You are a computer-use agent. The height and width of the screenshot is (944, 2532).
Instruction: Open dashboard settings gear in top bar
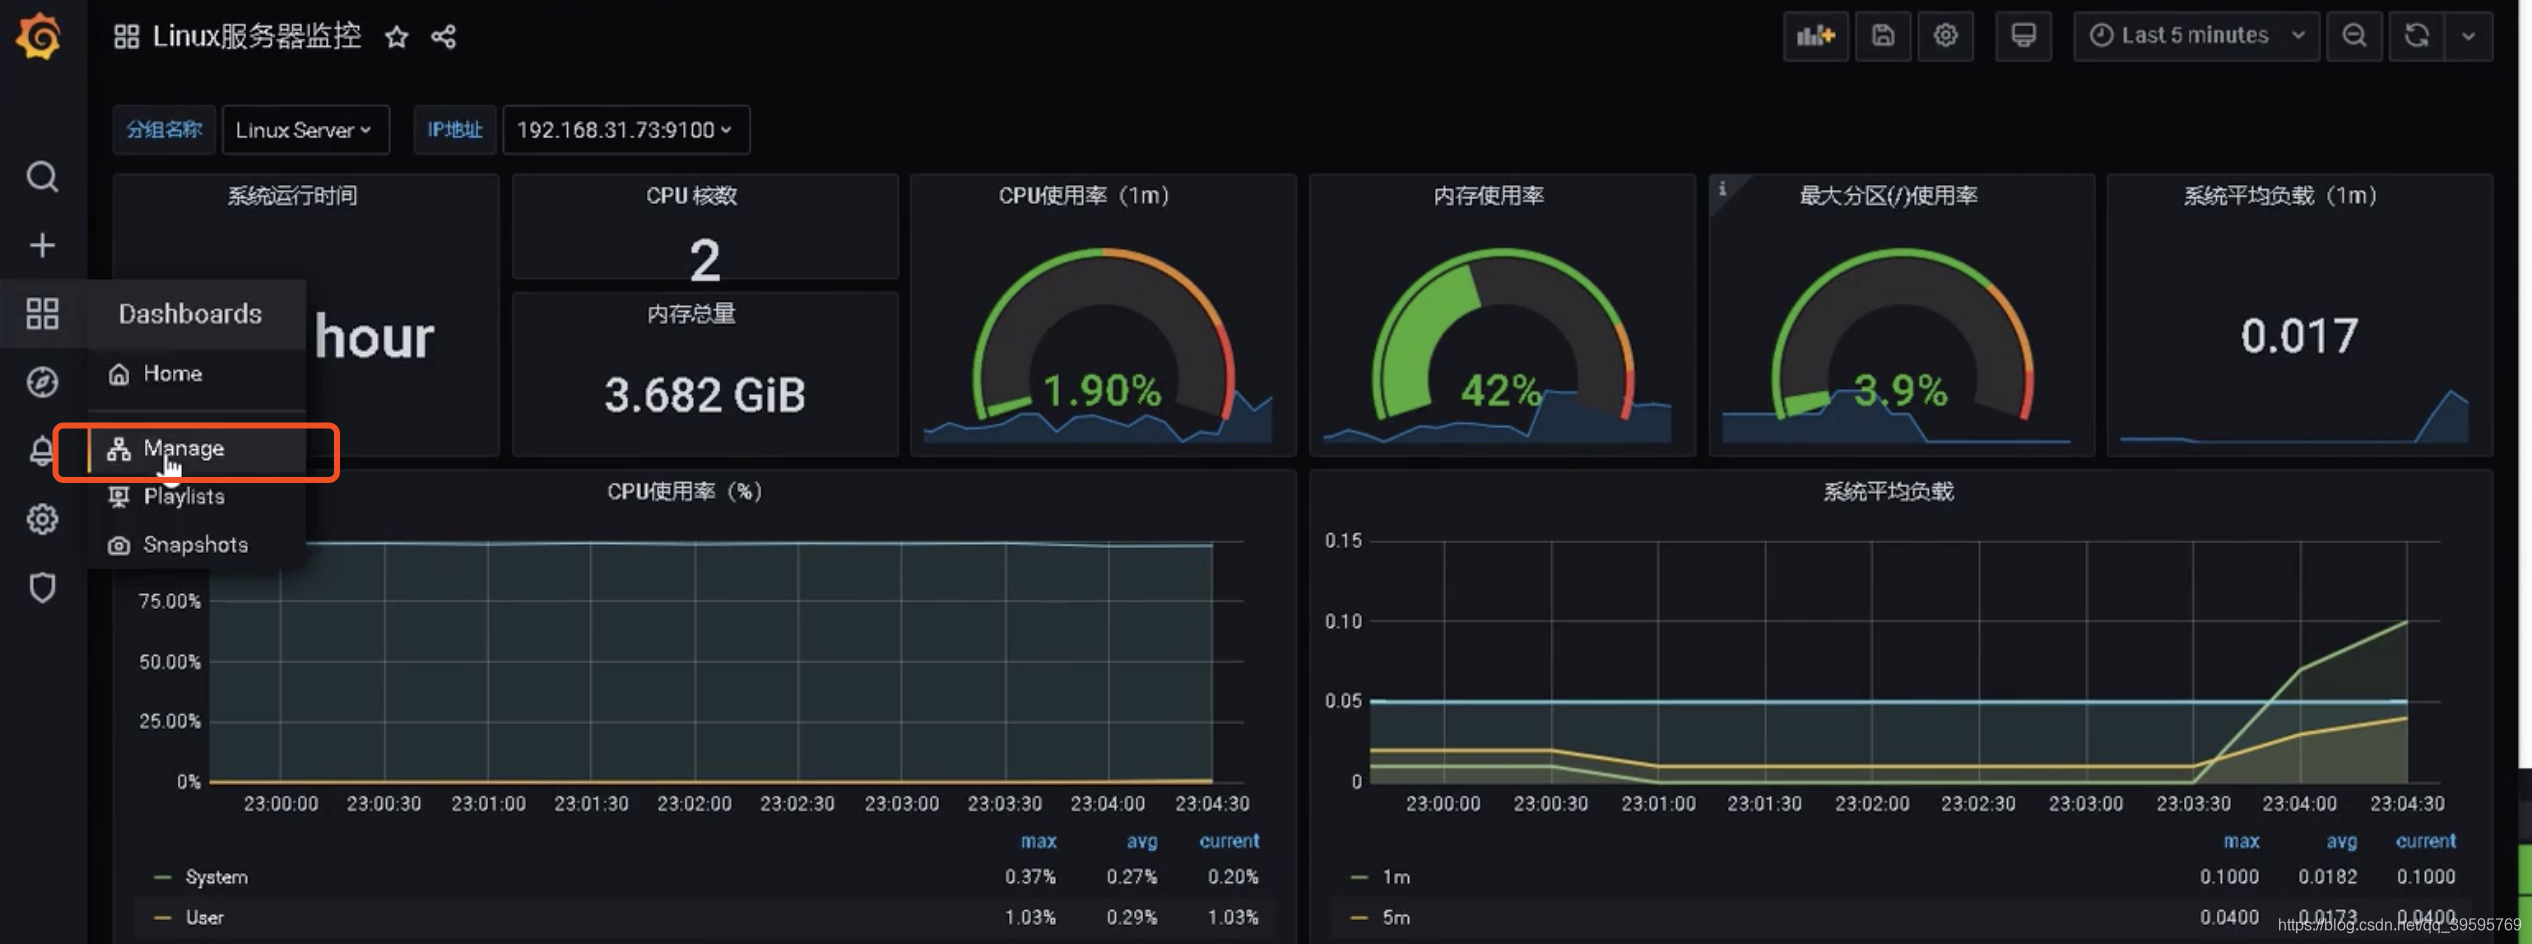click(x=1945, y=36)
